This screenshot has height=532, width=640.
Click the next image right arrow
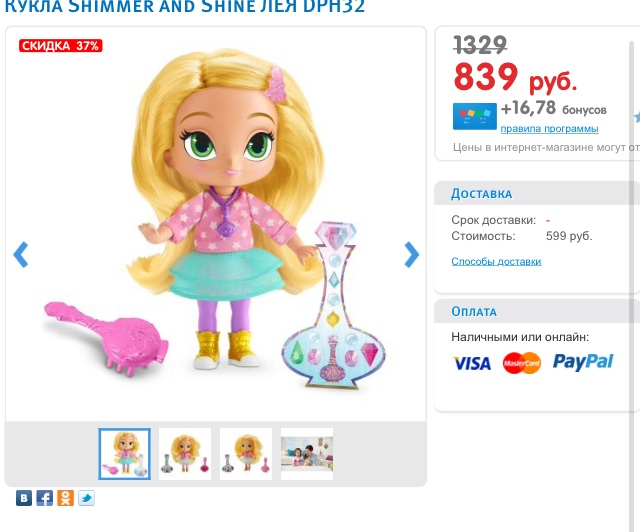[411, 255]
